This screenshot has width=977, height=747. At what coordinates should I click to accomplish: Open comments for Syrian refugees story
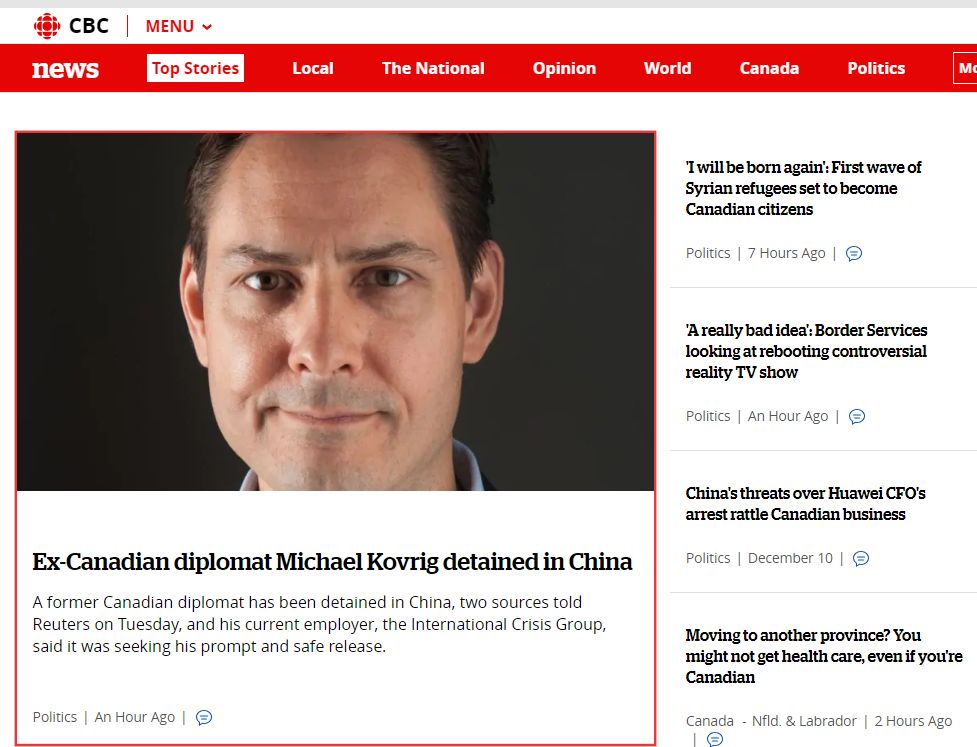[x=854, y=253]
